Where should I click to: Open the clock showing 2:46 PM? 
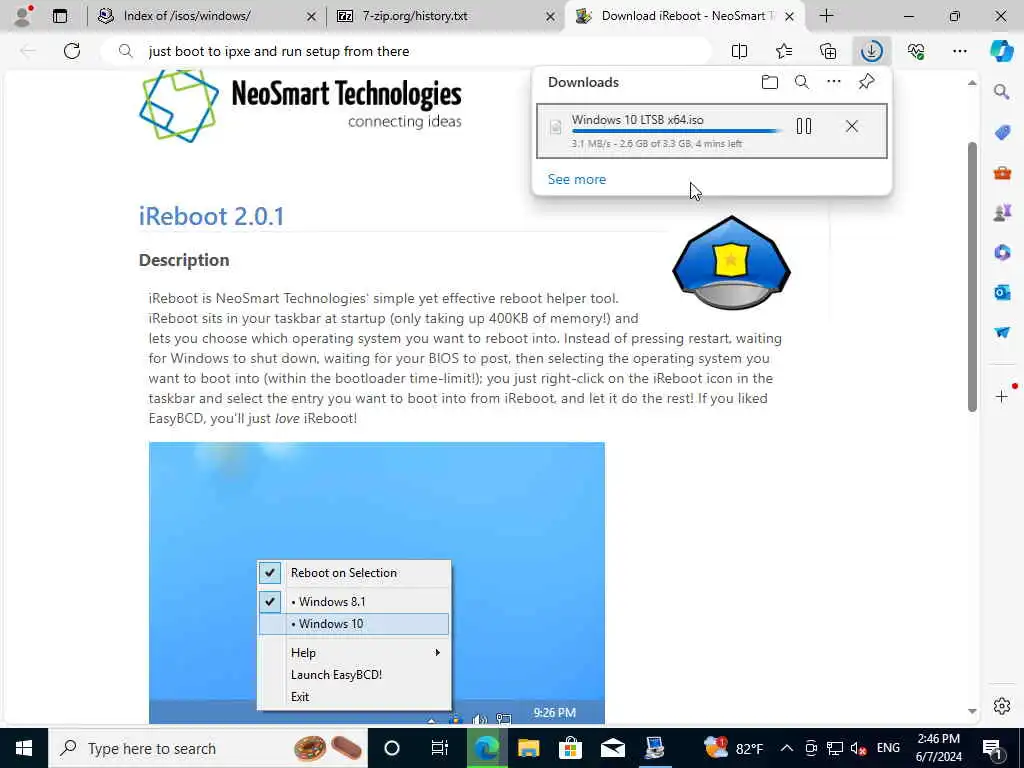point(938,748)
